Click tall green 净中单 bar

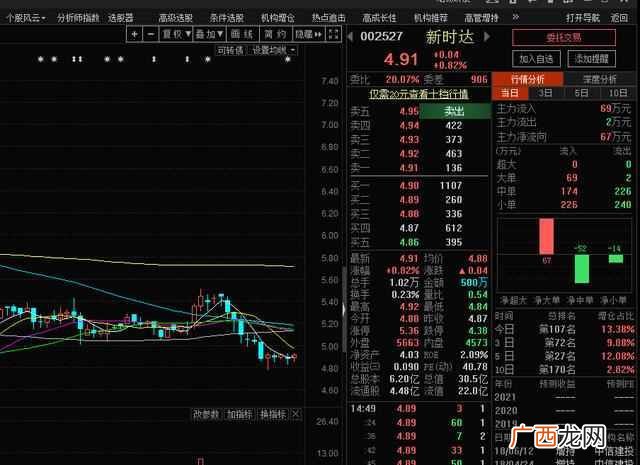pyautogui.click(x=582, y=269)
